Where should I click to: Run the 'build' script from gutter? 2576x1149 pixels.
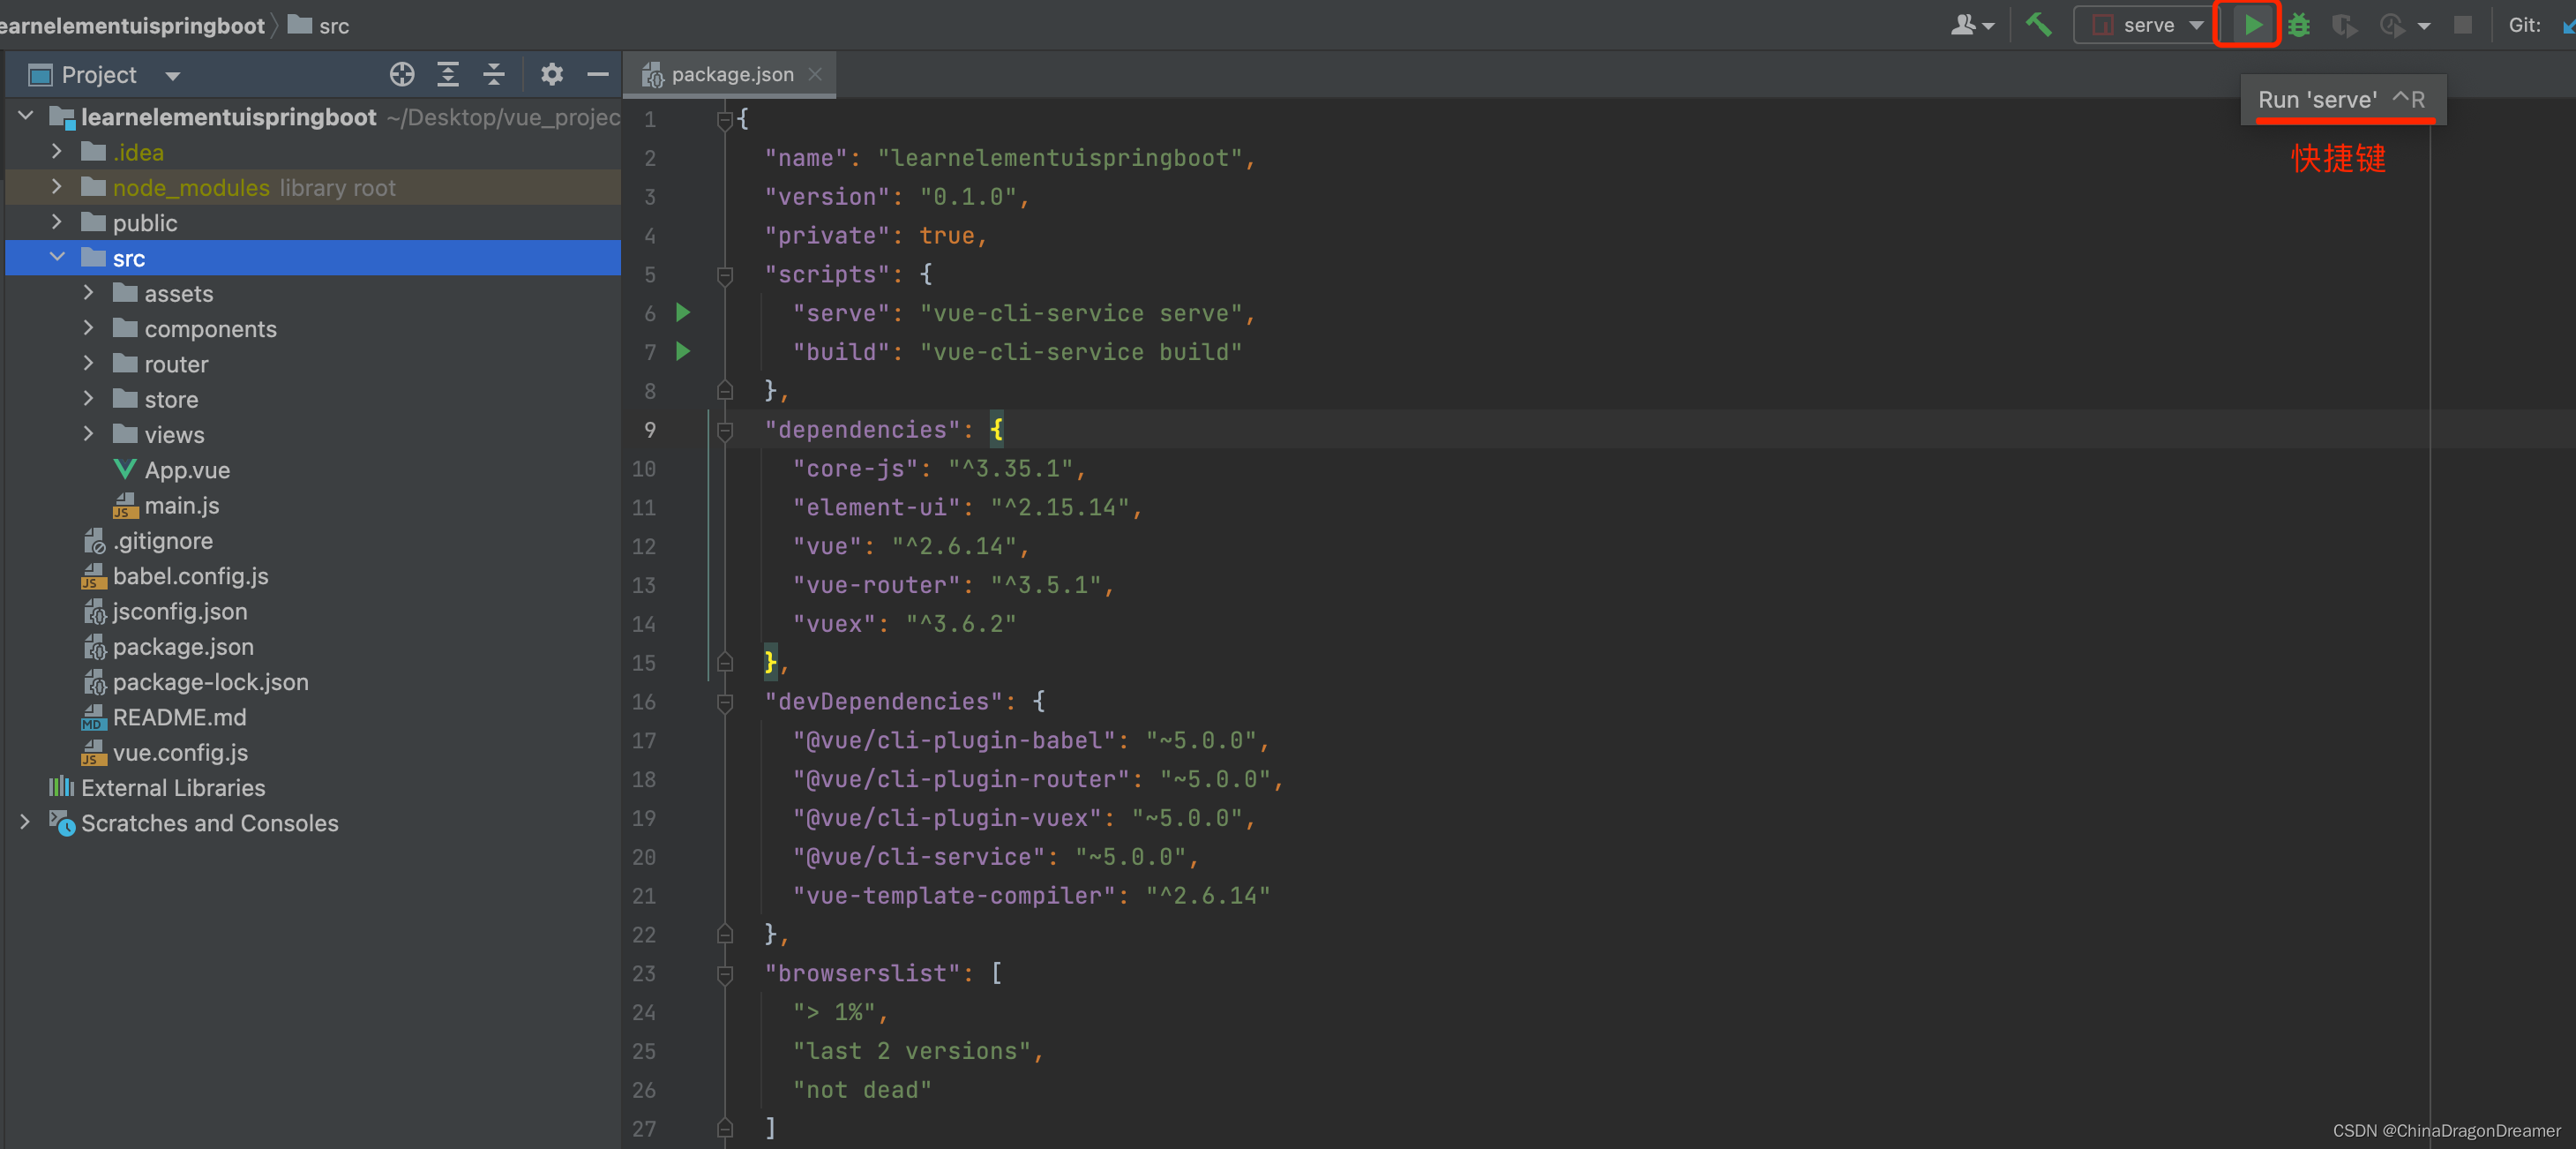coord(683,352)
